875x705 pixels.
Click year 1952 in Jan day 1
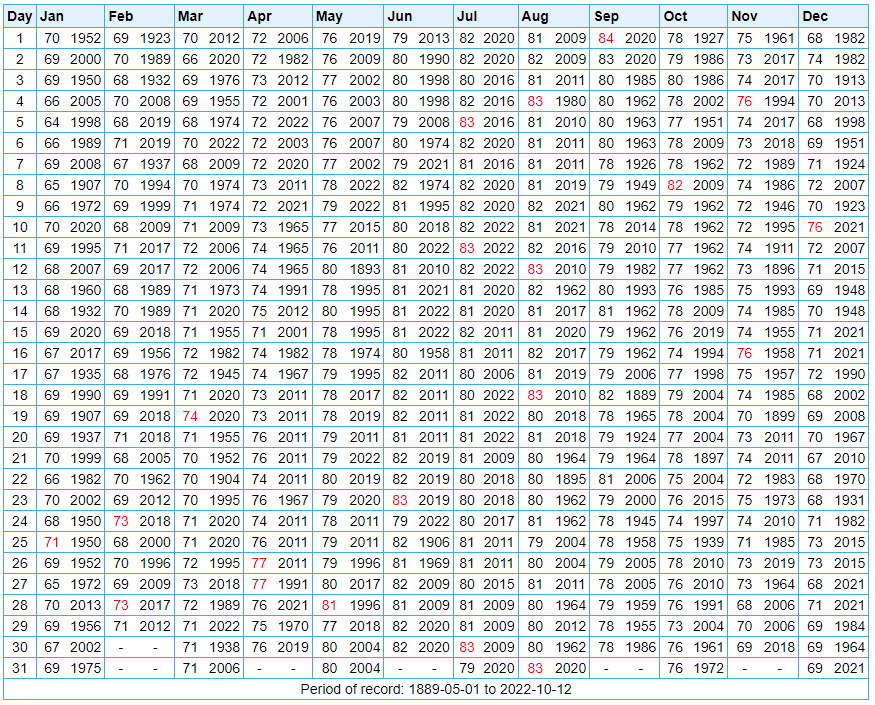point(85,38)
